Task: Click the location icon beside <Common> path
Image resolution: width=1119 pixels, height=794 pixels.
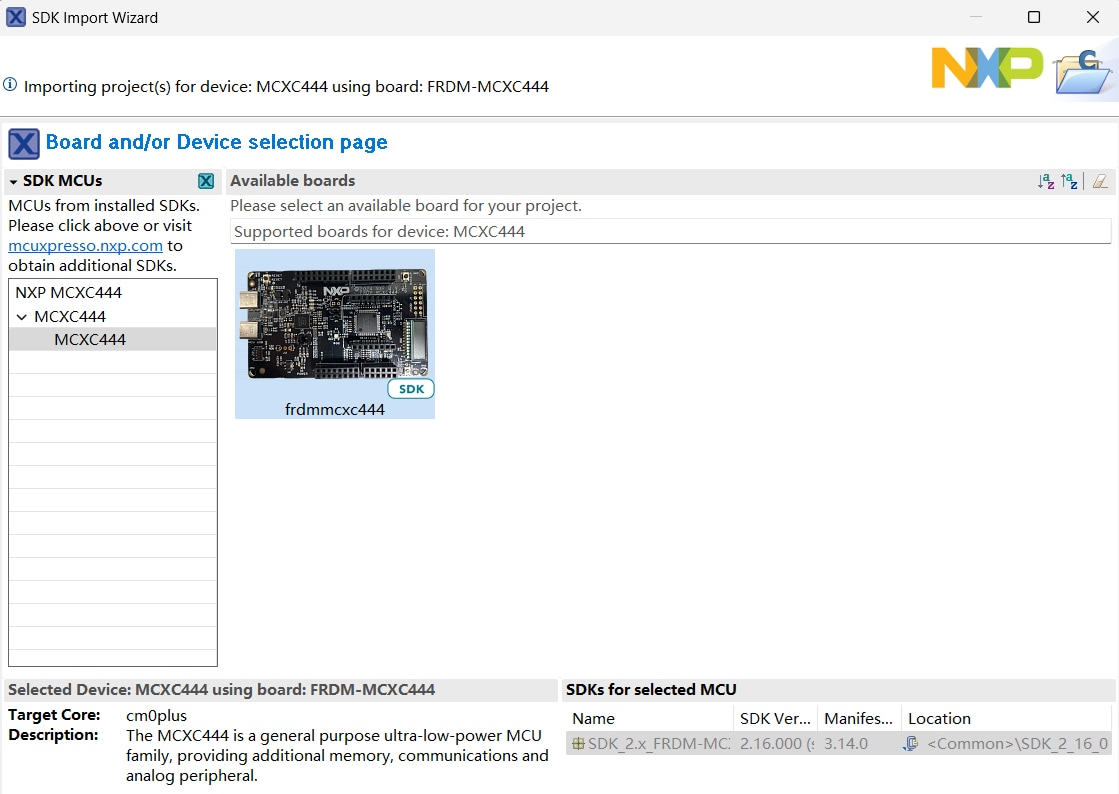Action: click(911, 744)
